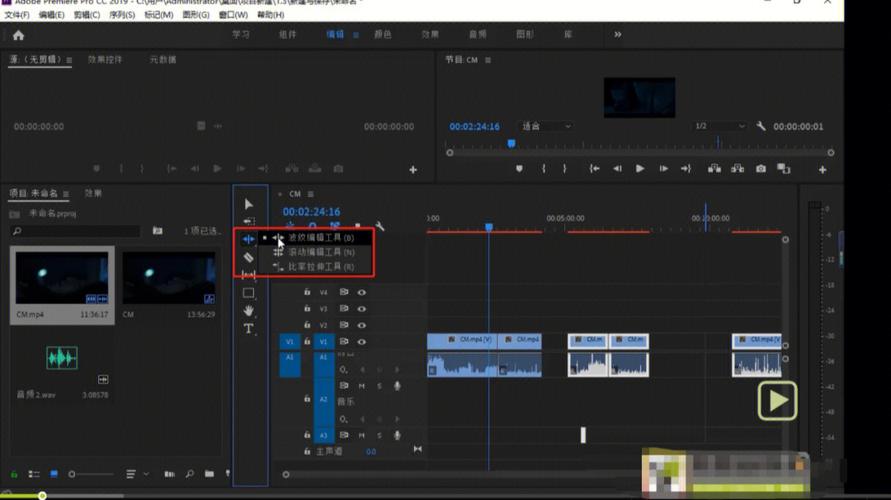Go to Out point in Program monitor
891x500 pixels.
686,169
